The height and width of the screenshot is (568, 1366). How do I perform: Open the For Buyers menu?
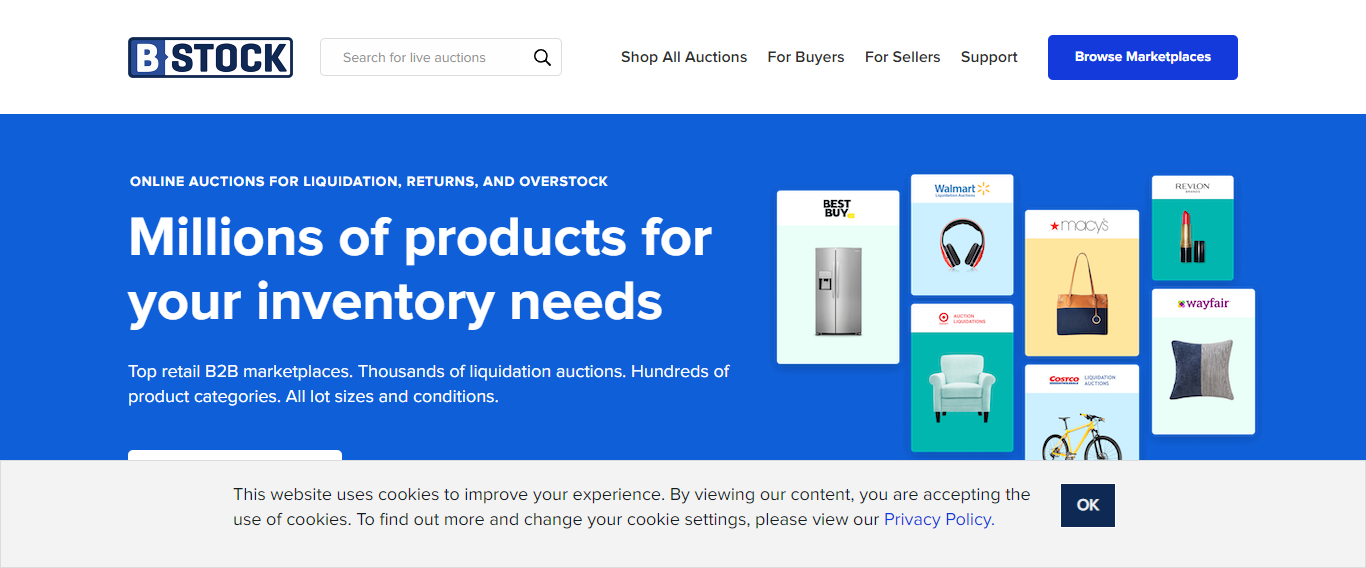click(x=806, y=57)
